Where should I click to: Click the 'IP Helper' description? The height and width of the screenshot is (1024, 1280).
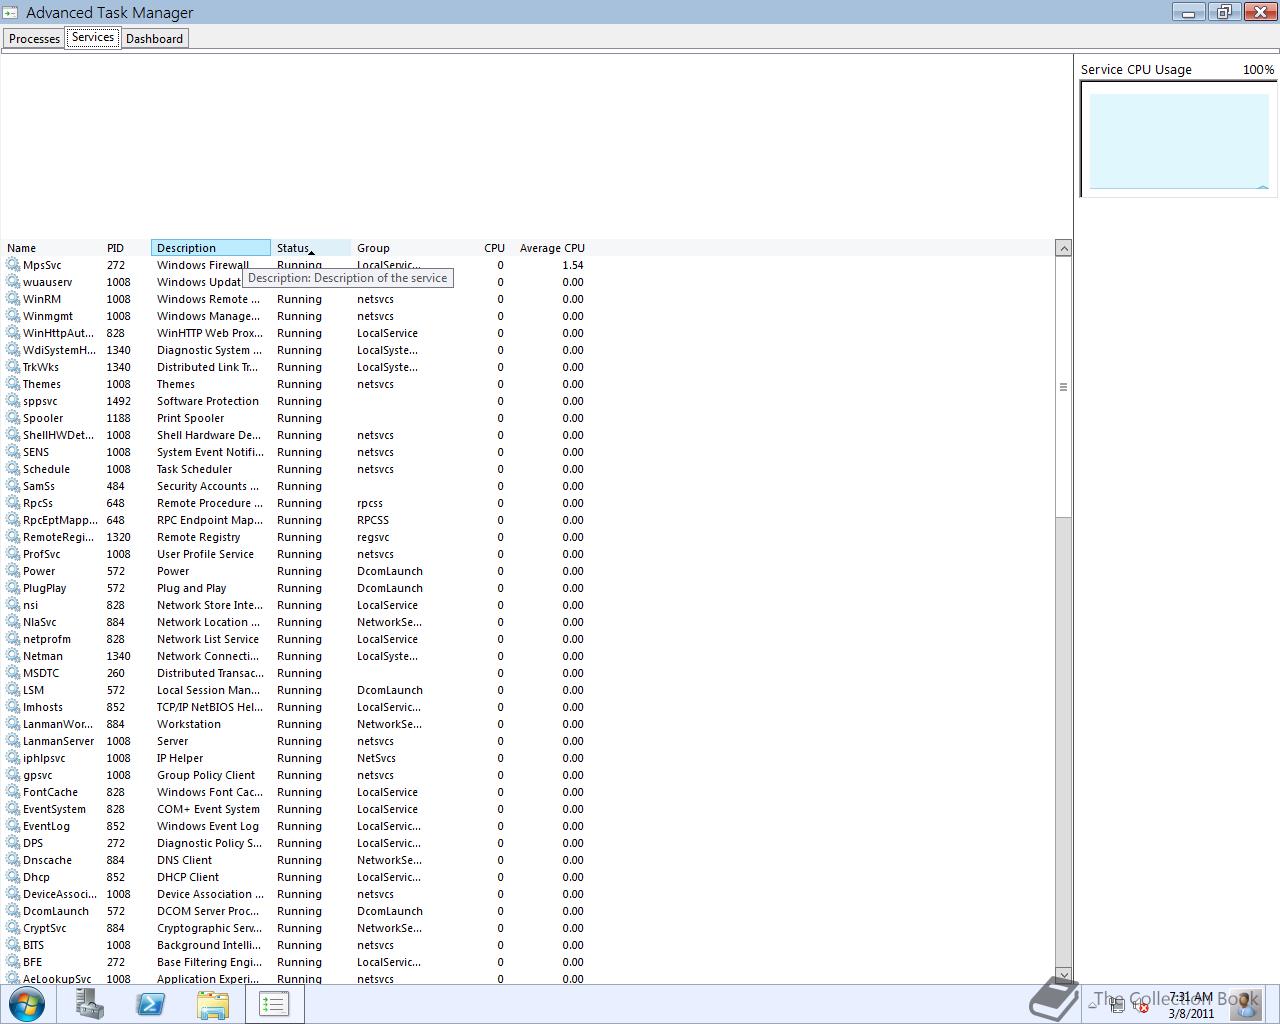[180, 758]
